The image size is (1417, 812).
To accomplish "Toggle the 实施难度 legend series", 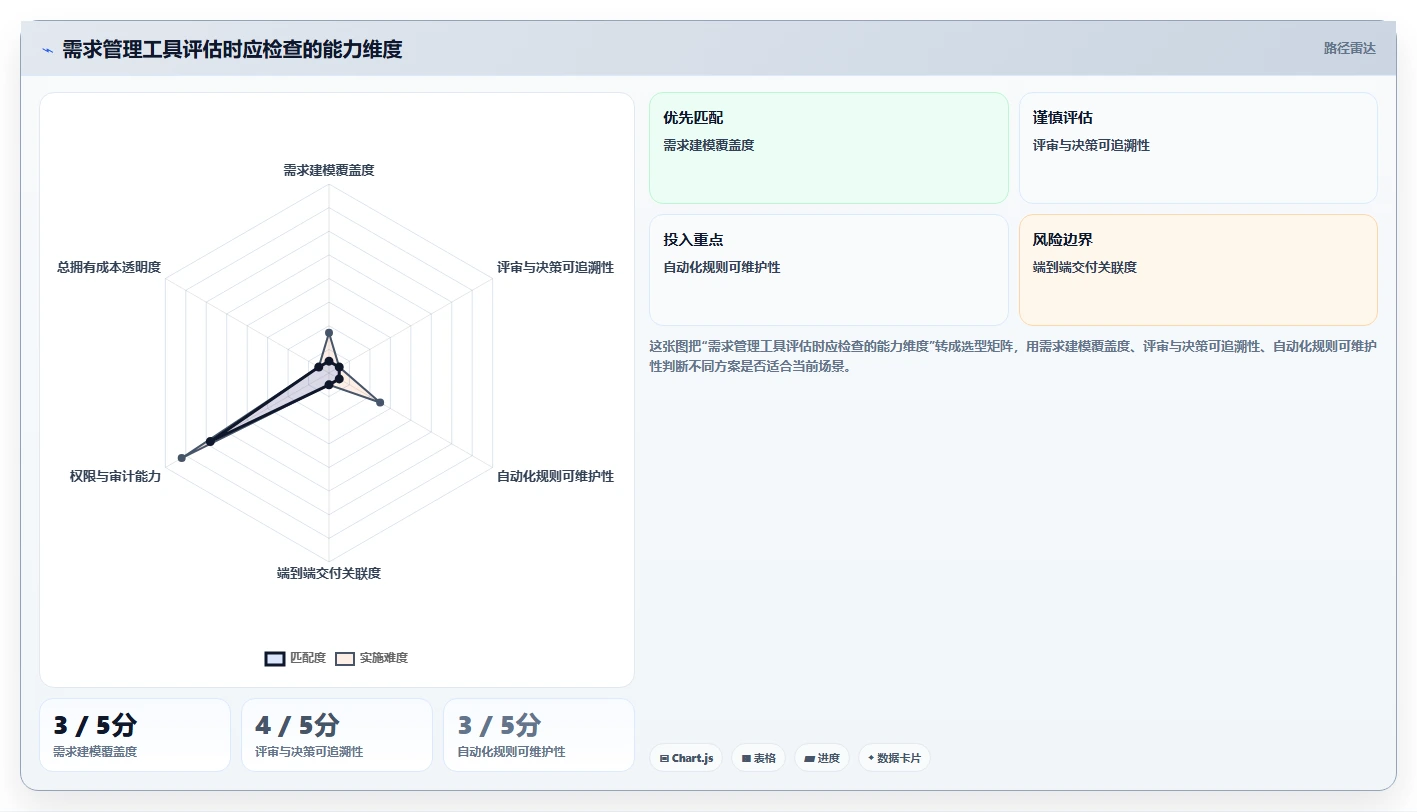I will click(372, 658).
